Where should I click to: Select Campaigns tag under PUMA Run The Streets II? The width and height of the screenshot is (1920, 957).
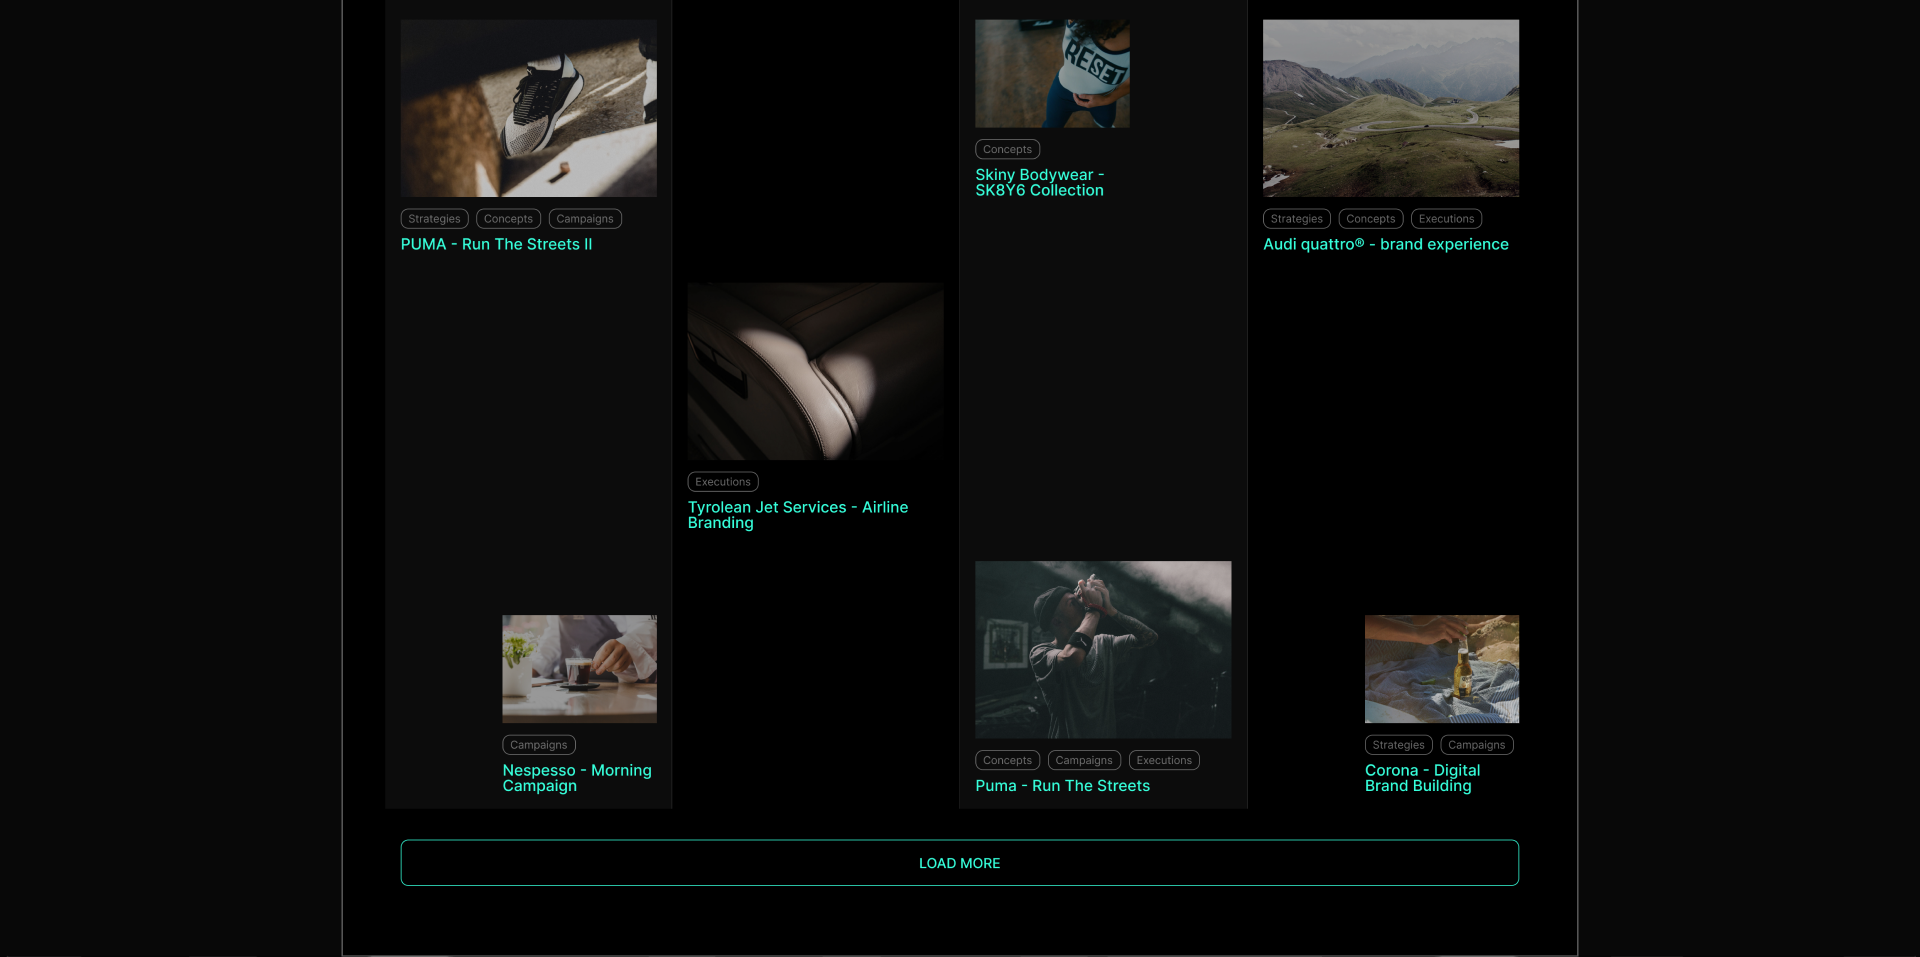(x=585, y=219)
